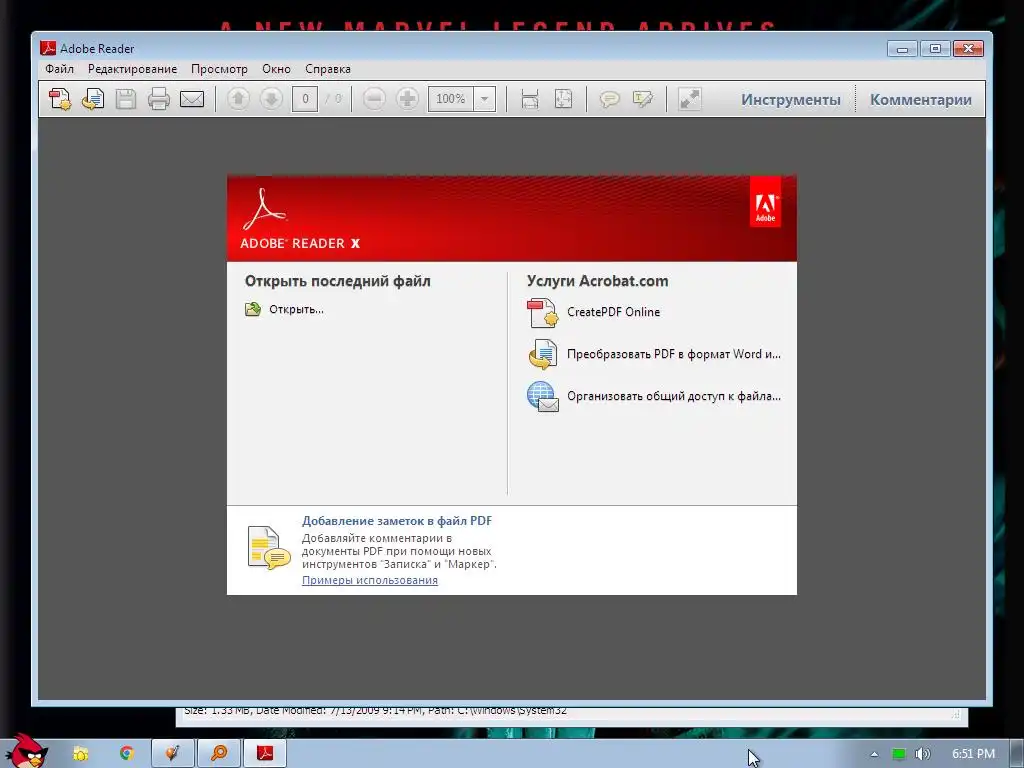Open the Окно menu
The height and width of the screenshot is (768, 1024).
point(276,69)
